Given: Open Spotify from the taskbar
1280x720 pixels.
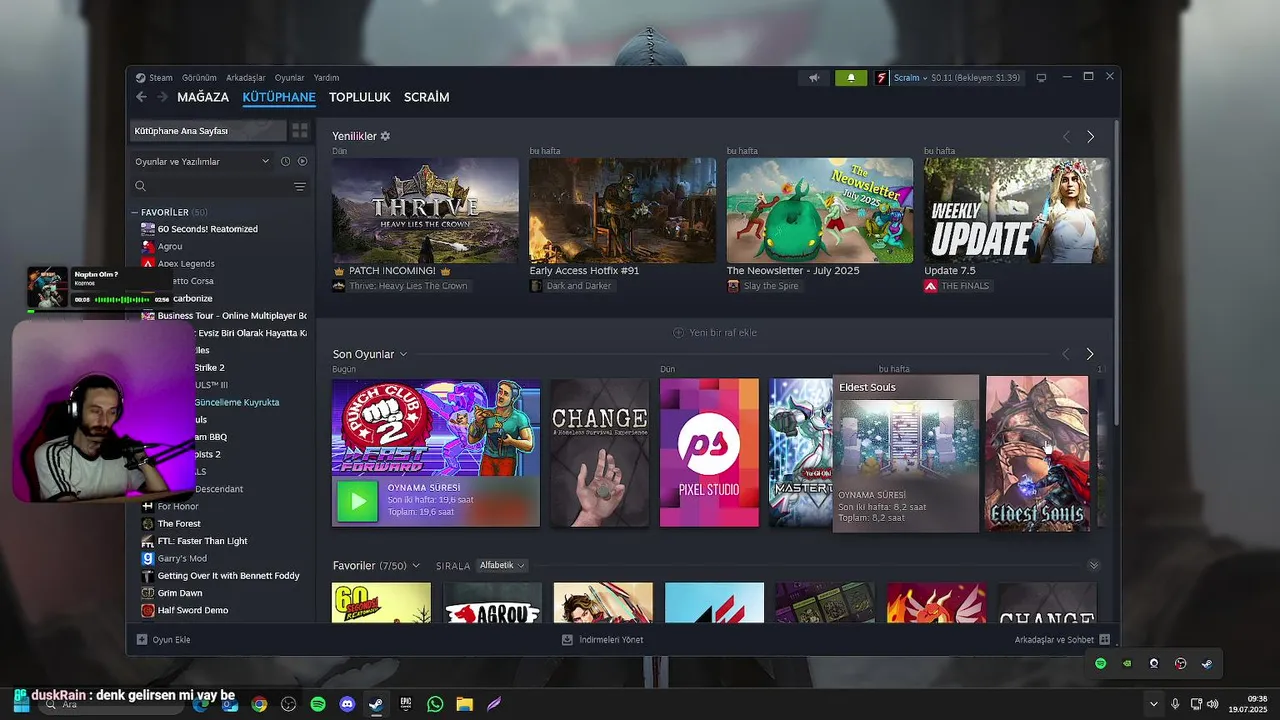Looking at the screenshot, I should [x=318, y=704].
